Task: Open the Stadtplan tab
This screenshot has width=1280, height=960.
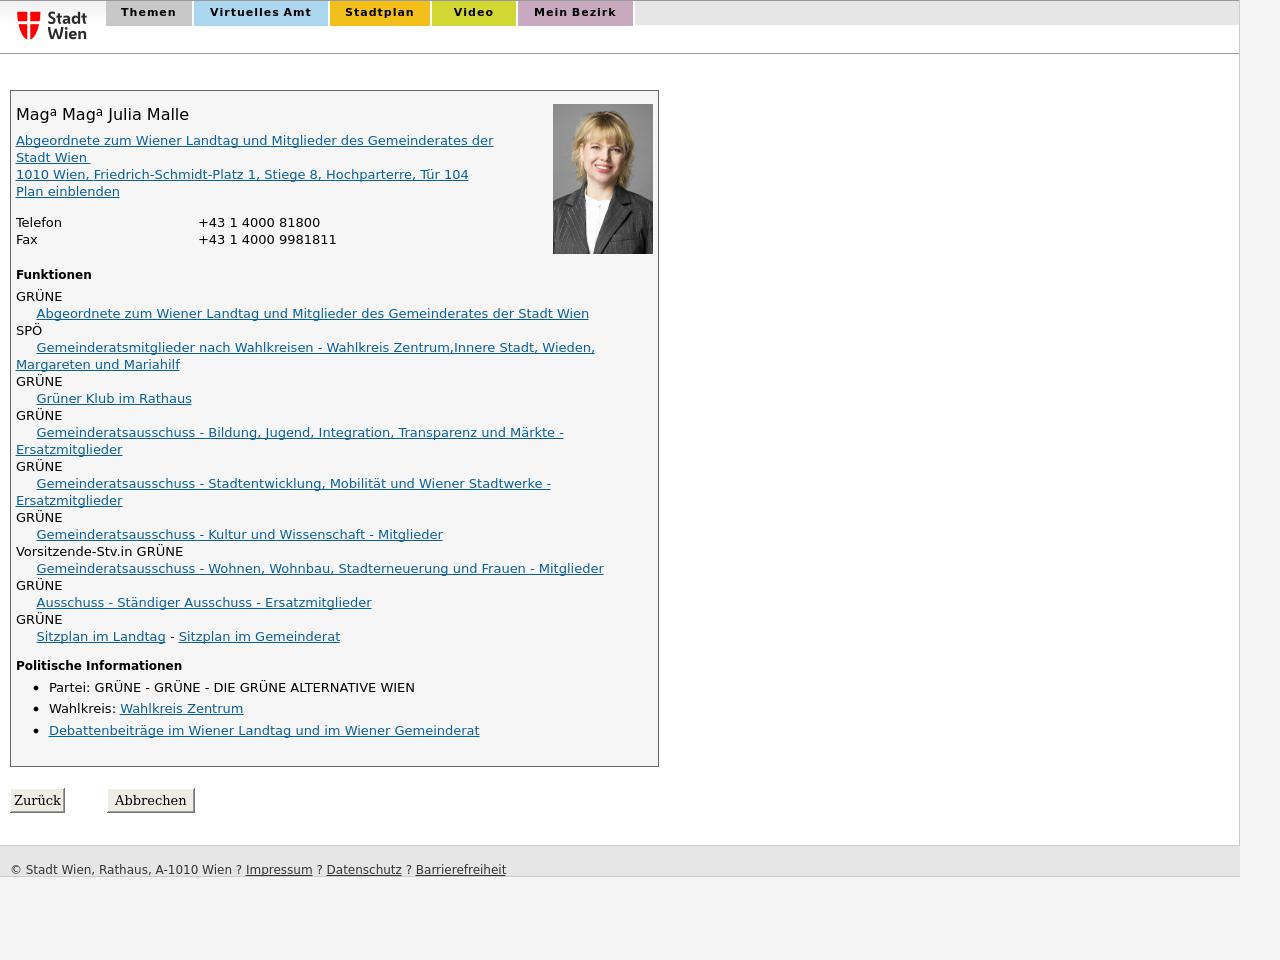Action: pos(379,13)
